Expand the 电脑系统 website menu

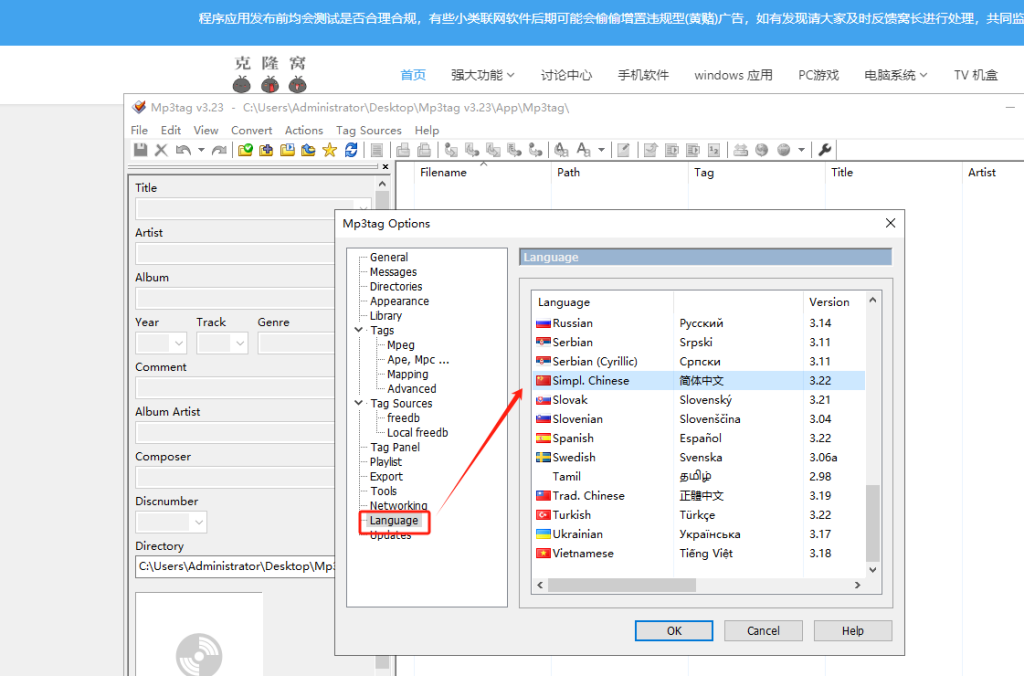point(895,75)
